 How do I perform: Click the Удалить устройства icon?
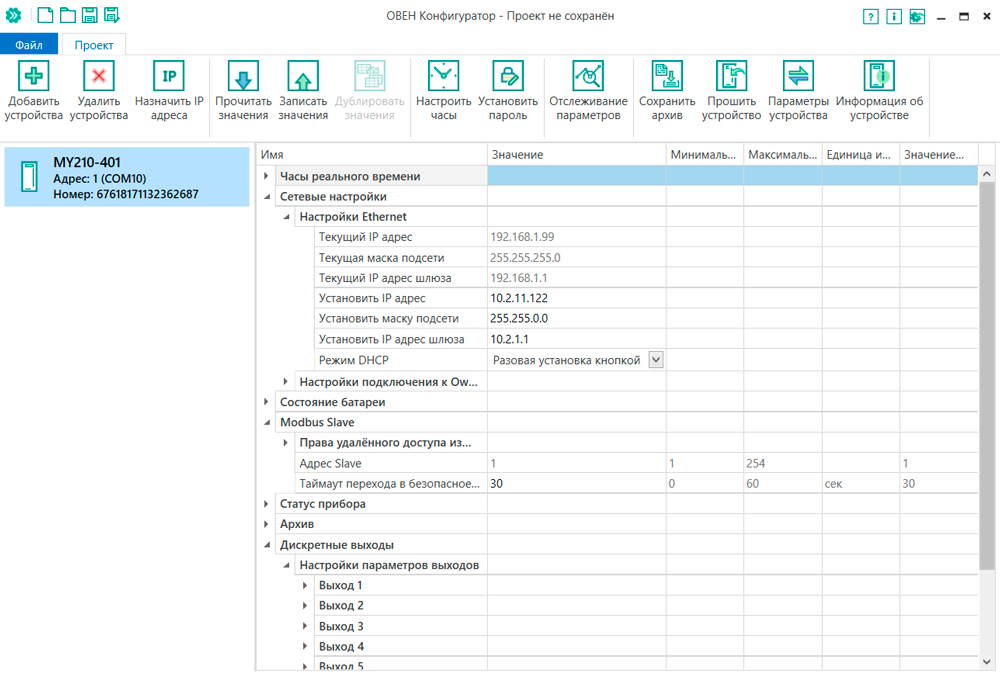(x=98, y=77)
